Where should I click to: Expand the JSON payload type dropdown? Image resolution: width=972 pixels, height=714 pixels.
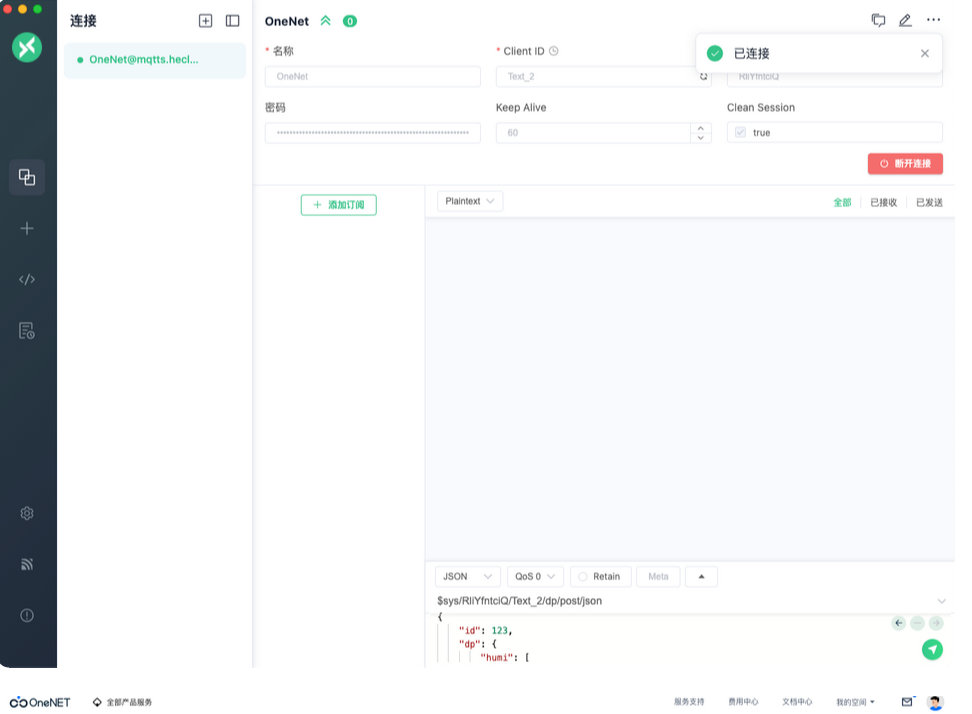(468, 577)
